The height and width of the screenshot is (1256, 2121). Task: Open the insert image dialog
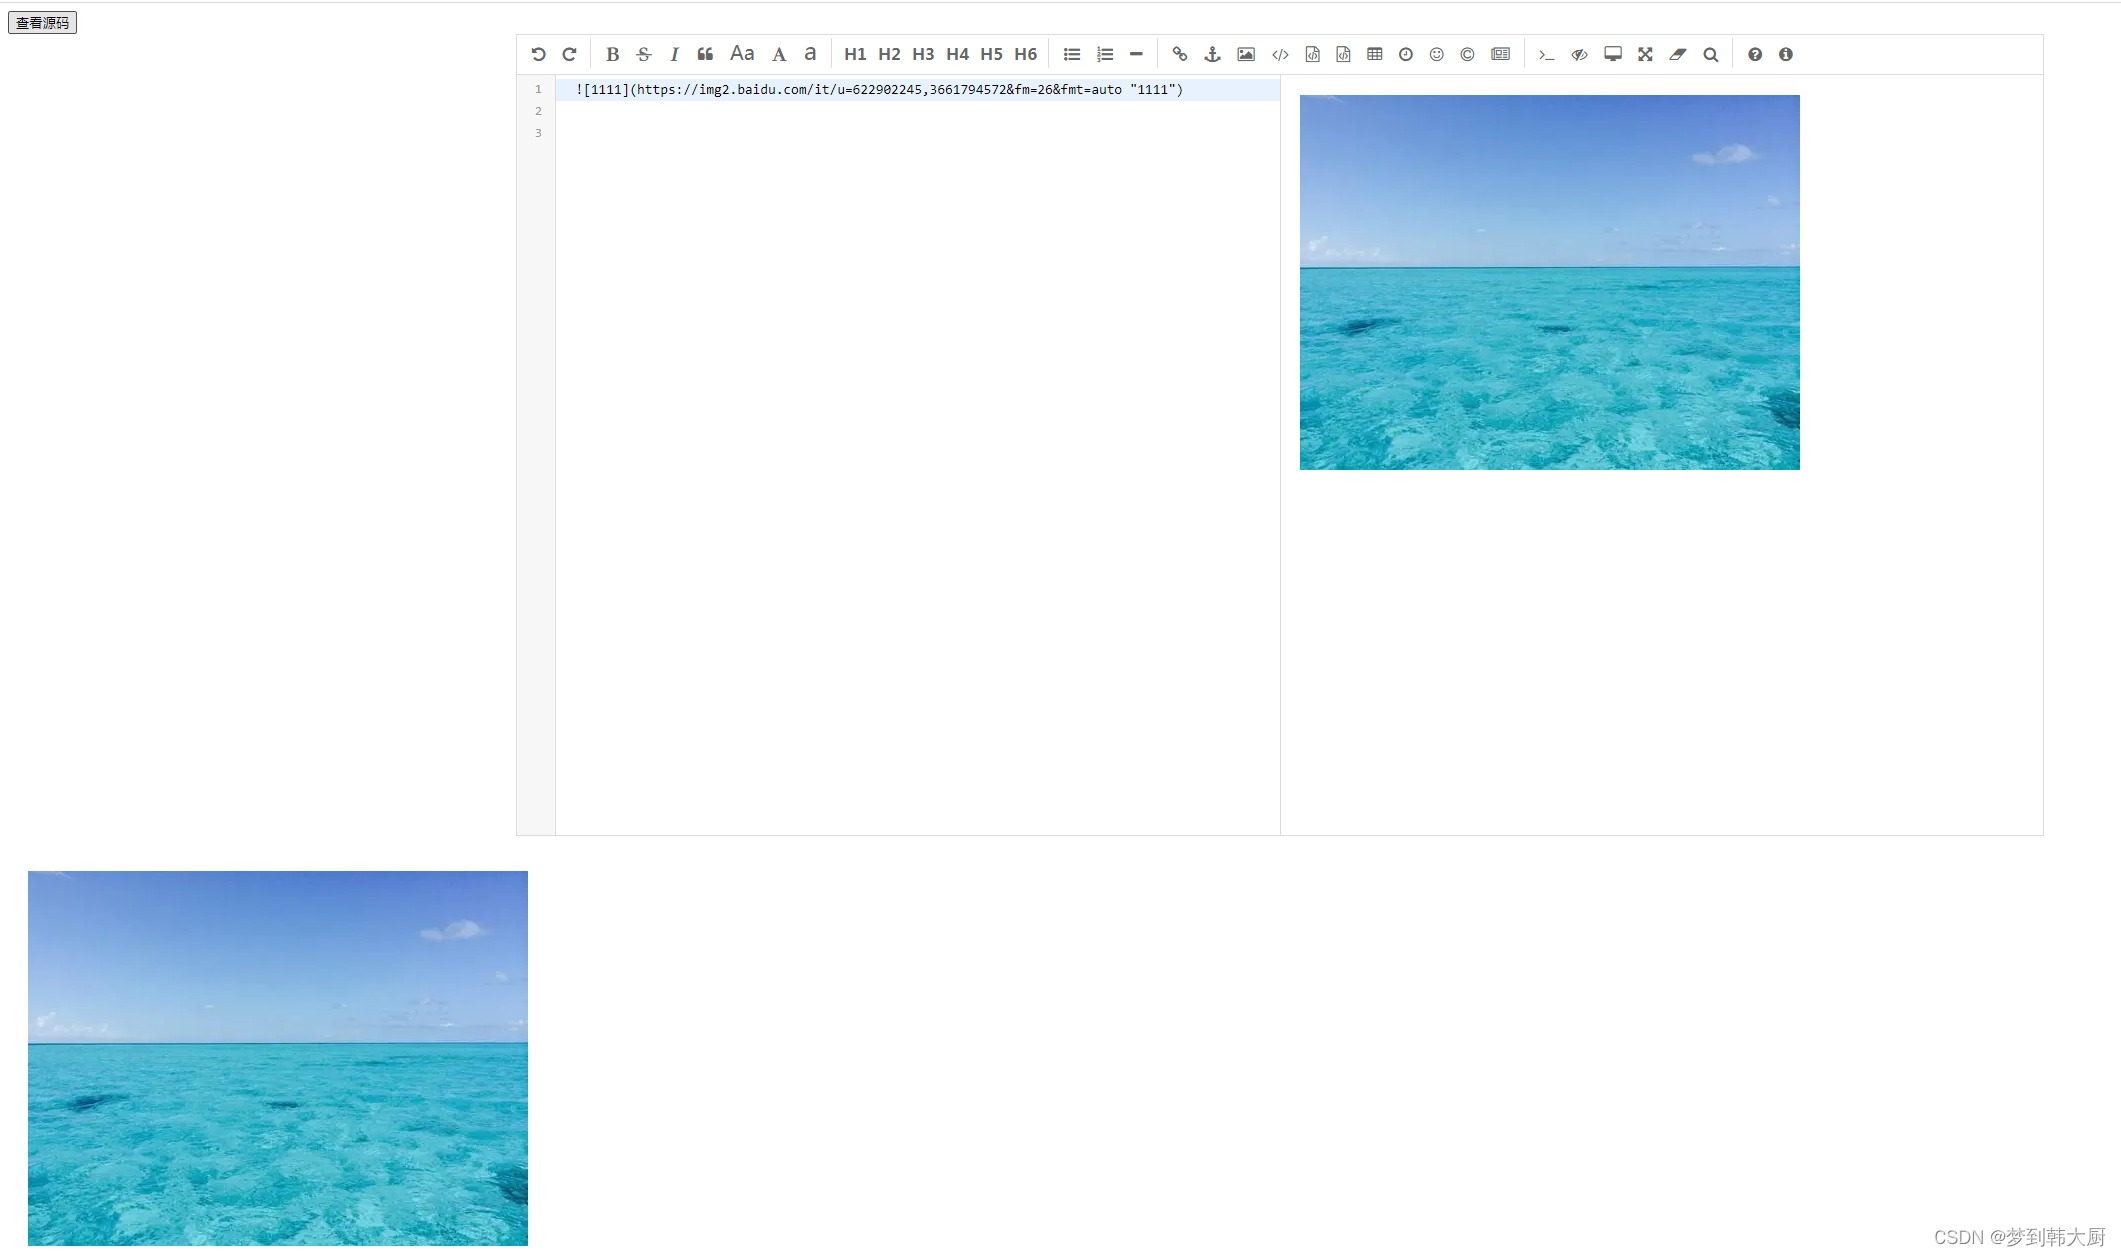click(x=1245, y=55)
